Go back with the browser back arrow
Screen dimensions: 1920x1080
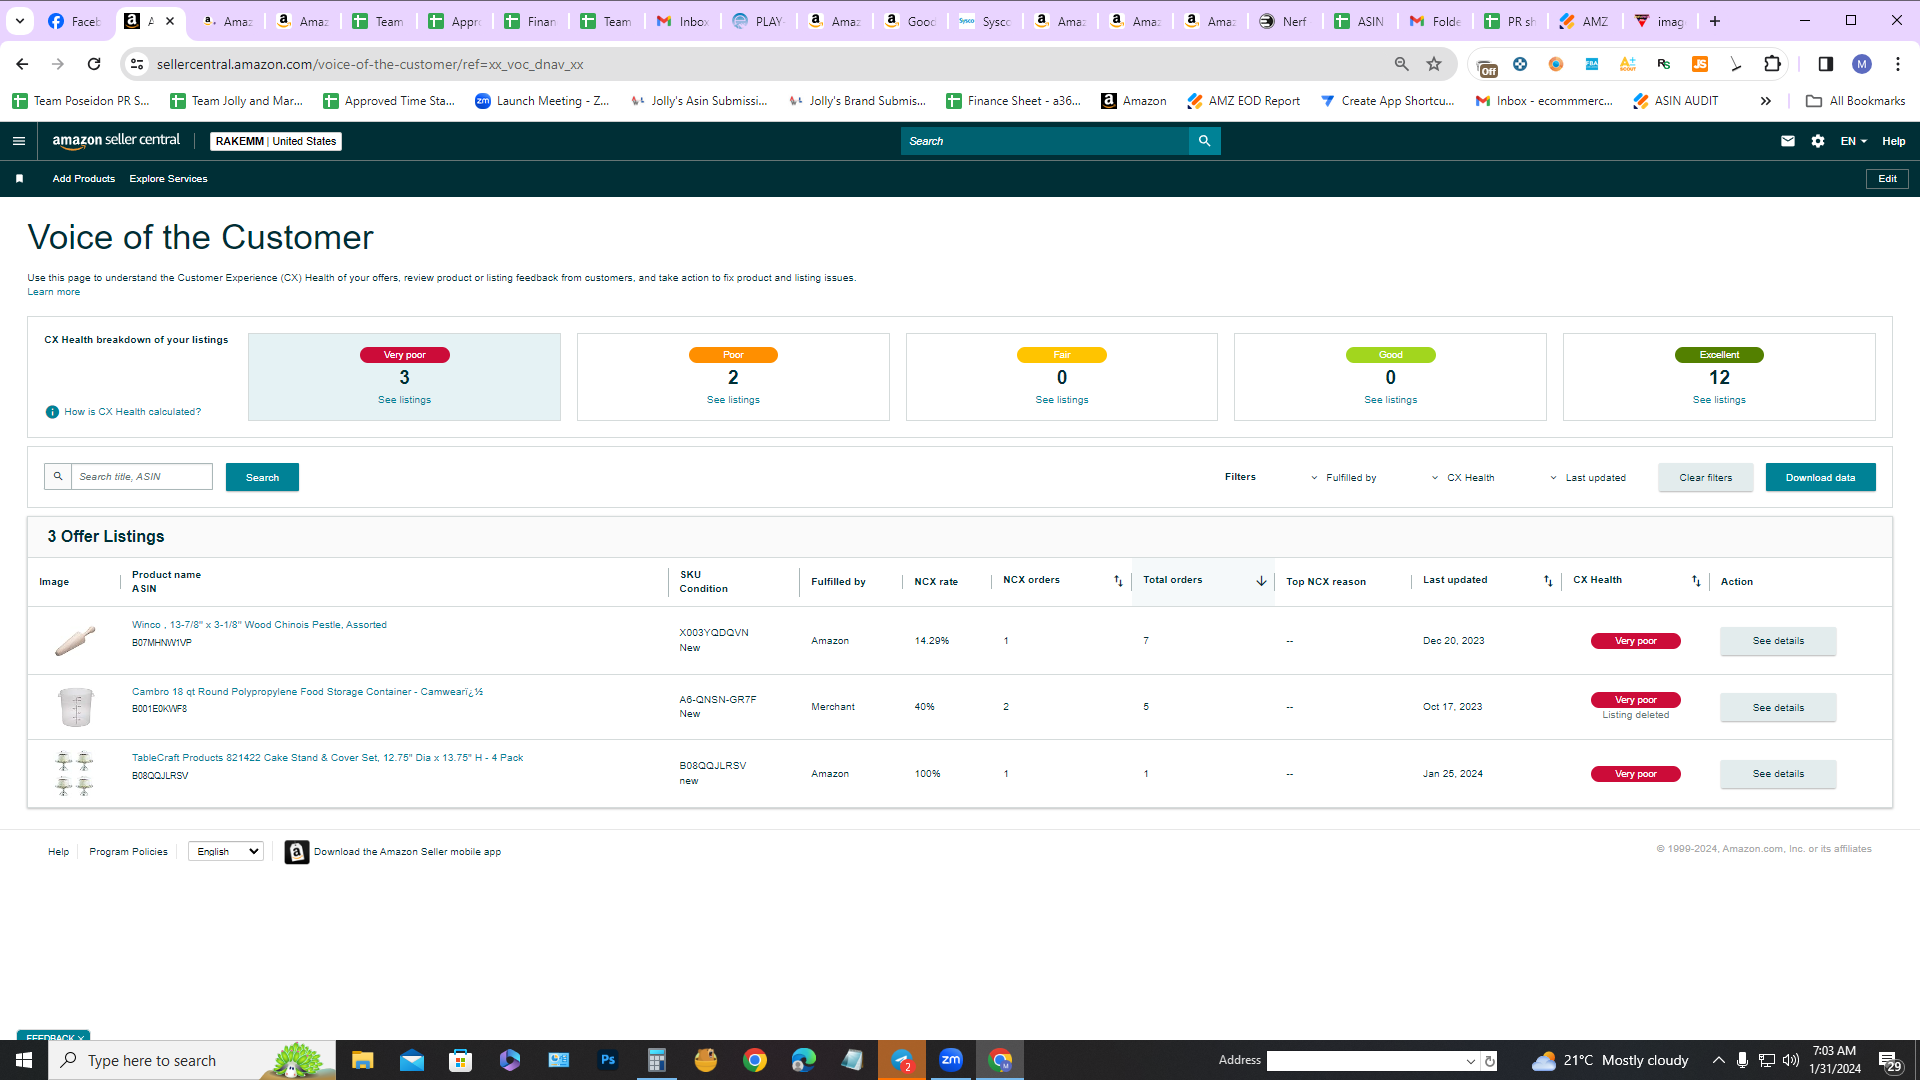22,64
